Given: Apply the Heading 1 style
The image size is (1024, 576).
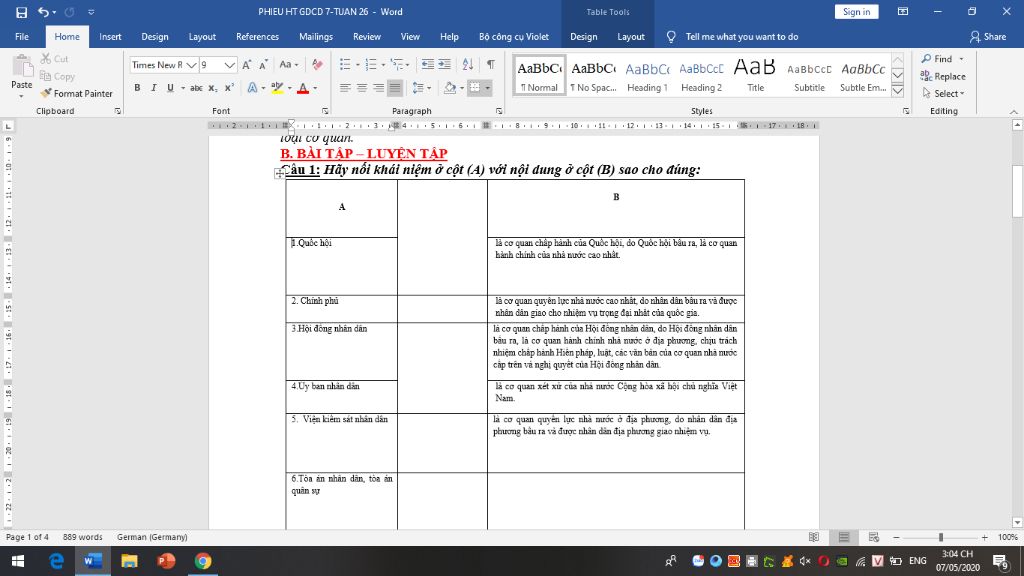Looking at the screenshot, I should click(x=647, y=76).
